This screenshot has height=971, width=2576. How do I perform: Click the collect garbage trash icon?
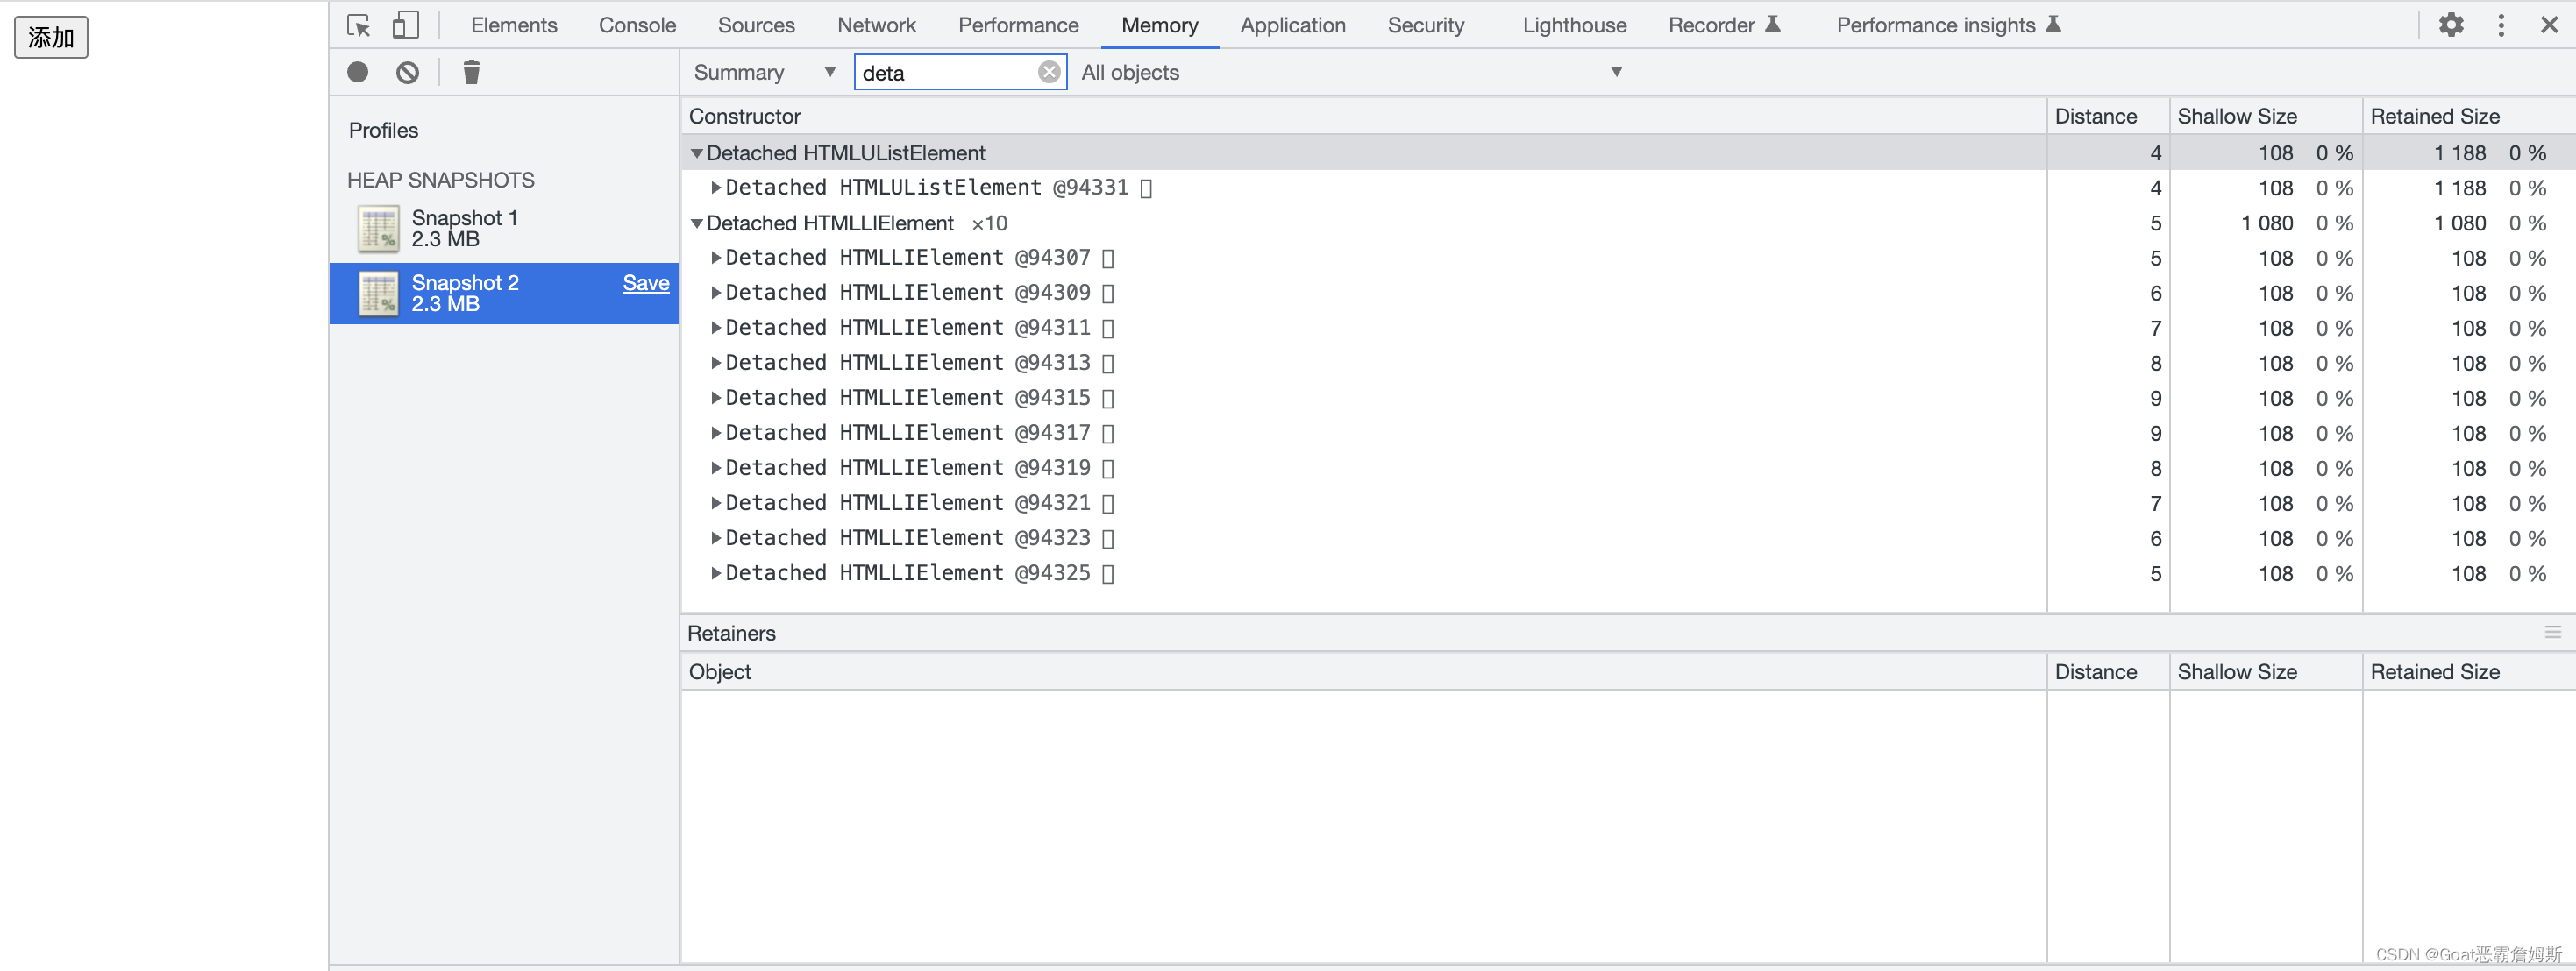(x=471, y=72)
